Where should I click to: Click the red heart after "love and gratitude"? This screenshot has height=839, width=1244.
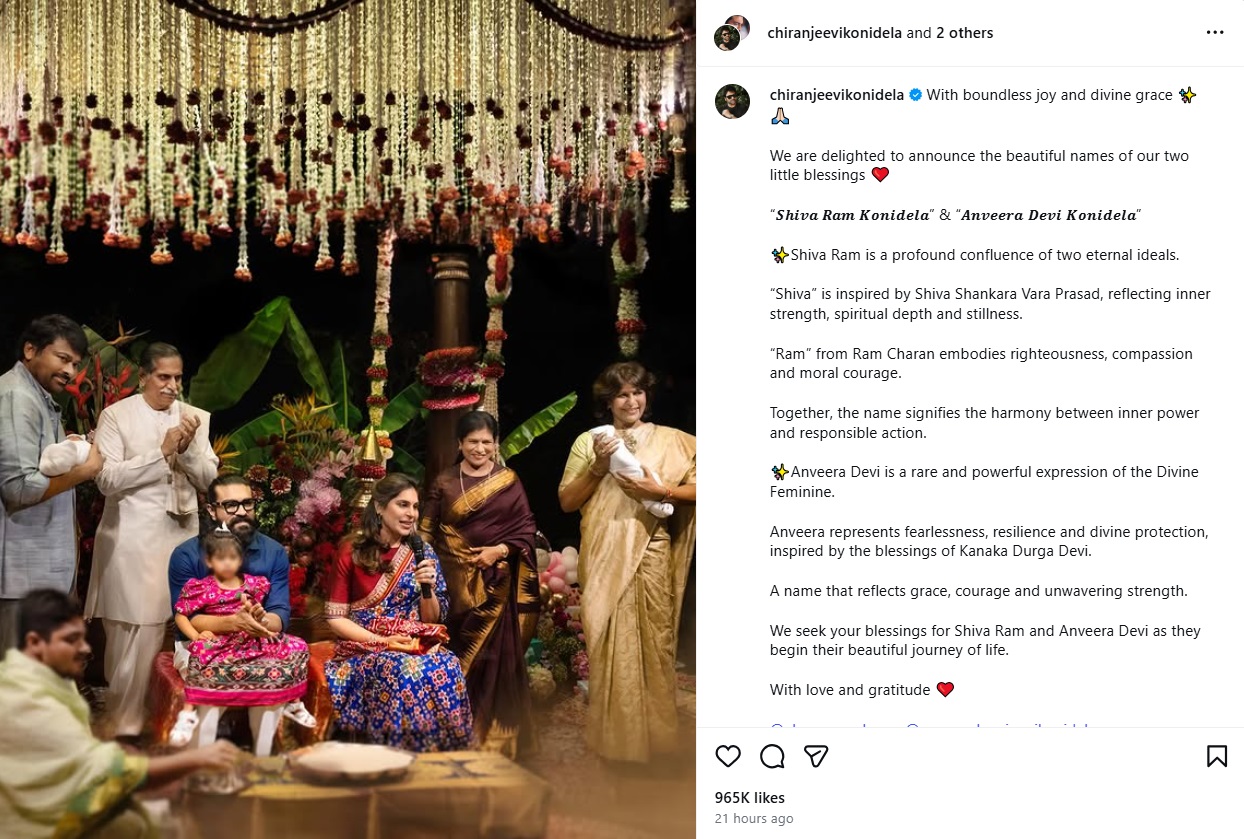tap(945, 690)
